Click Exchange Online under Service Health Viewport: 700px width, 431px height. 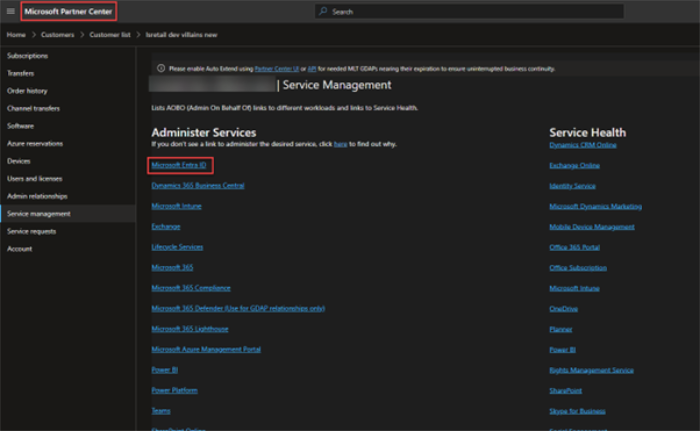click(574, 165)
